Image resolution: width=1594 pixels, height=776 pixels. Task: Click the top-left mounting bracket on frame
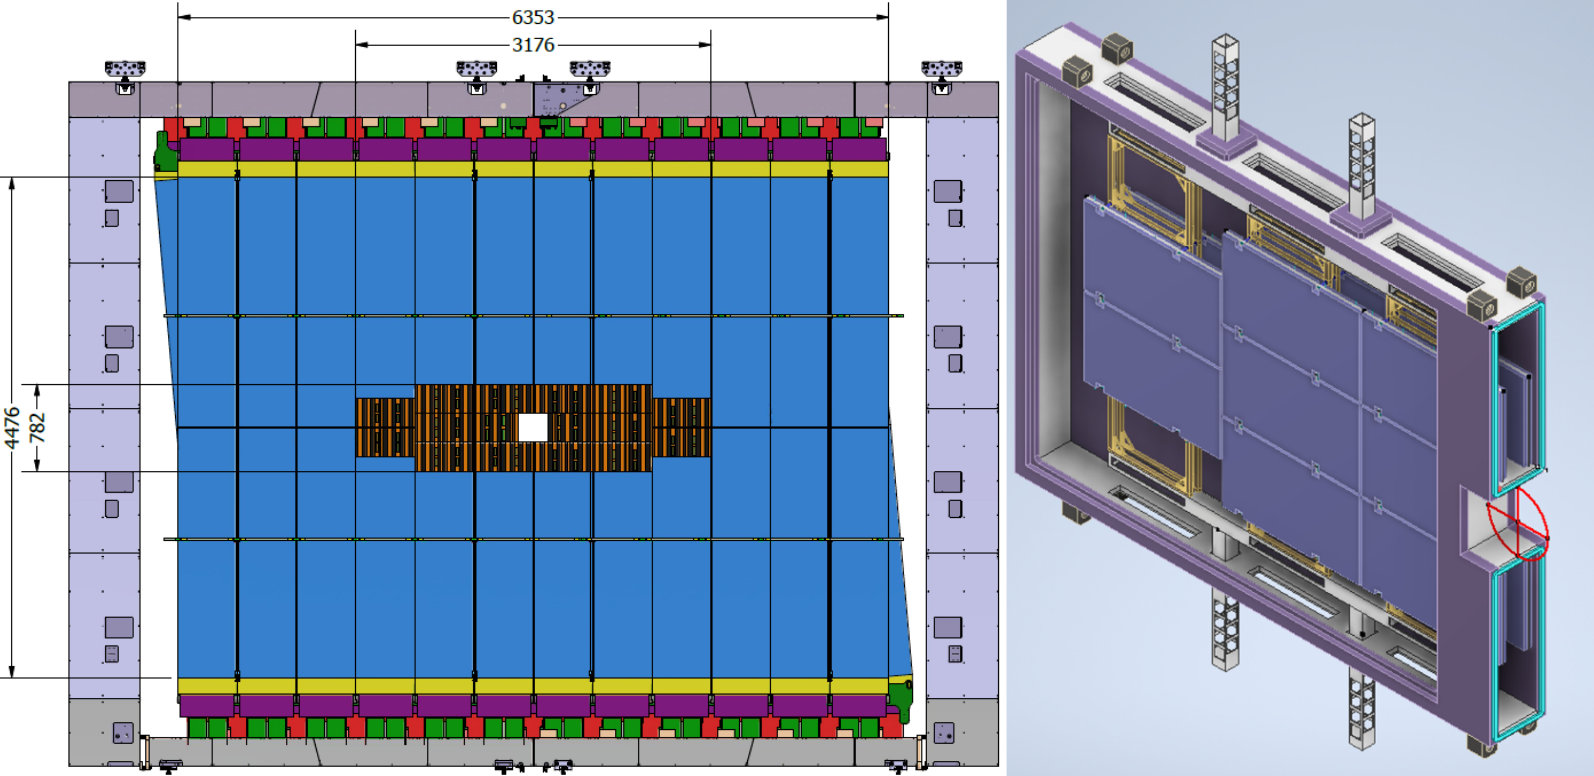(125, 72)
